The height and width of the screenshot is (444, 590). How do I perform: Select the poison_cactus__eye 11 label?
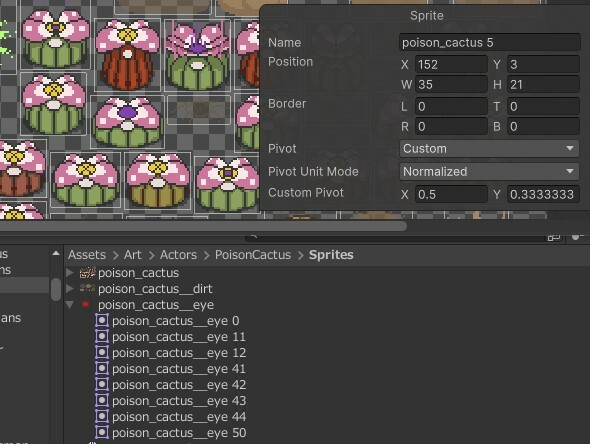(179, 337)
